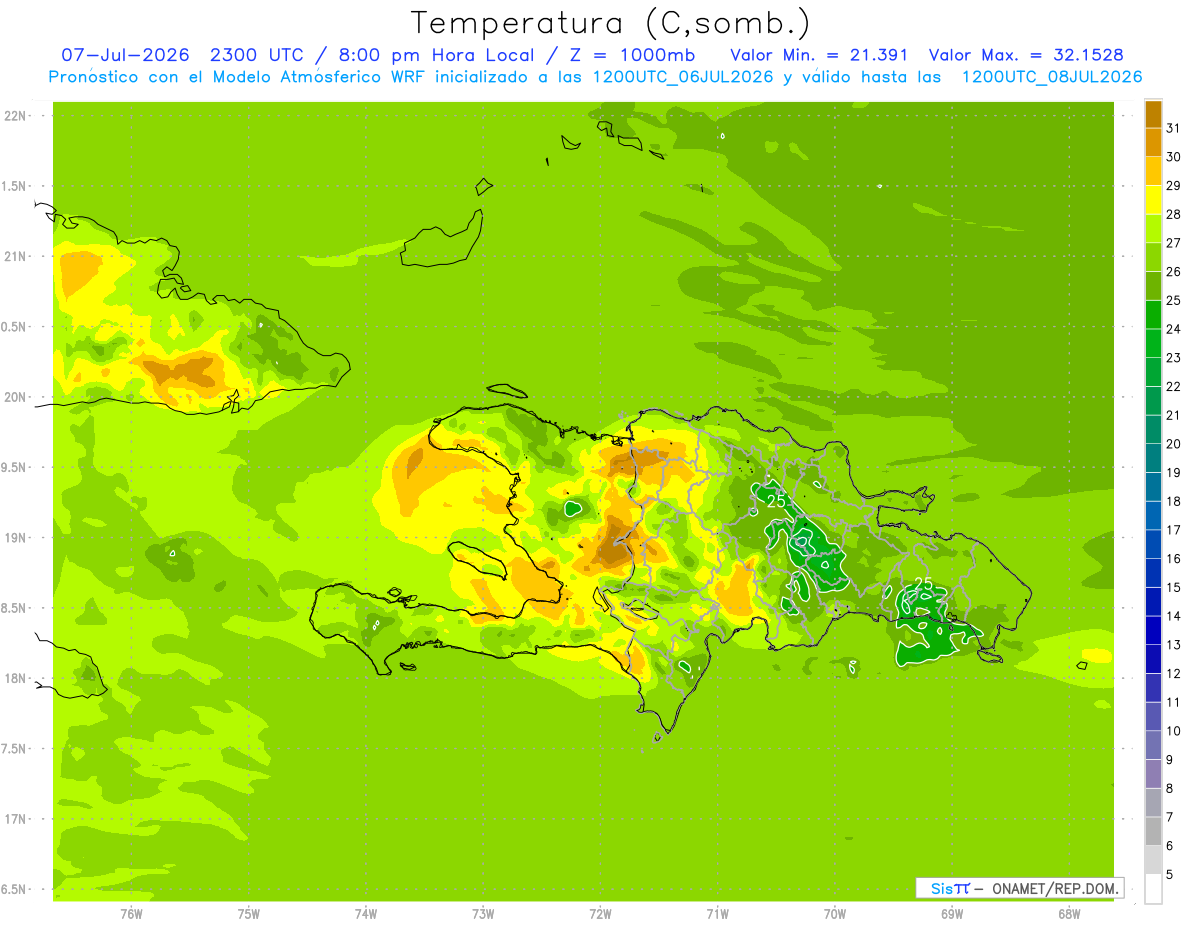Click the 'ONAMET/REP.DOM.' credit label
Screen dimensions: 1200x927
coord(1055,888)
